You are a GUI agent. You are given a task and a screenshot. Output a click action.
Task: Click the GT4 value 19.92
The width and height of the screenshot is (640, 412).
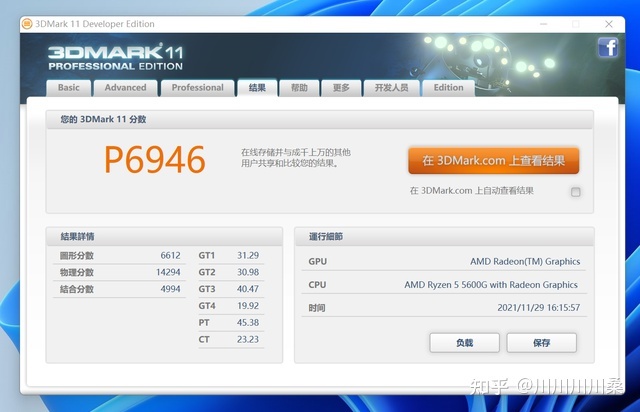click(248, 306)
